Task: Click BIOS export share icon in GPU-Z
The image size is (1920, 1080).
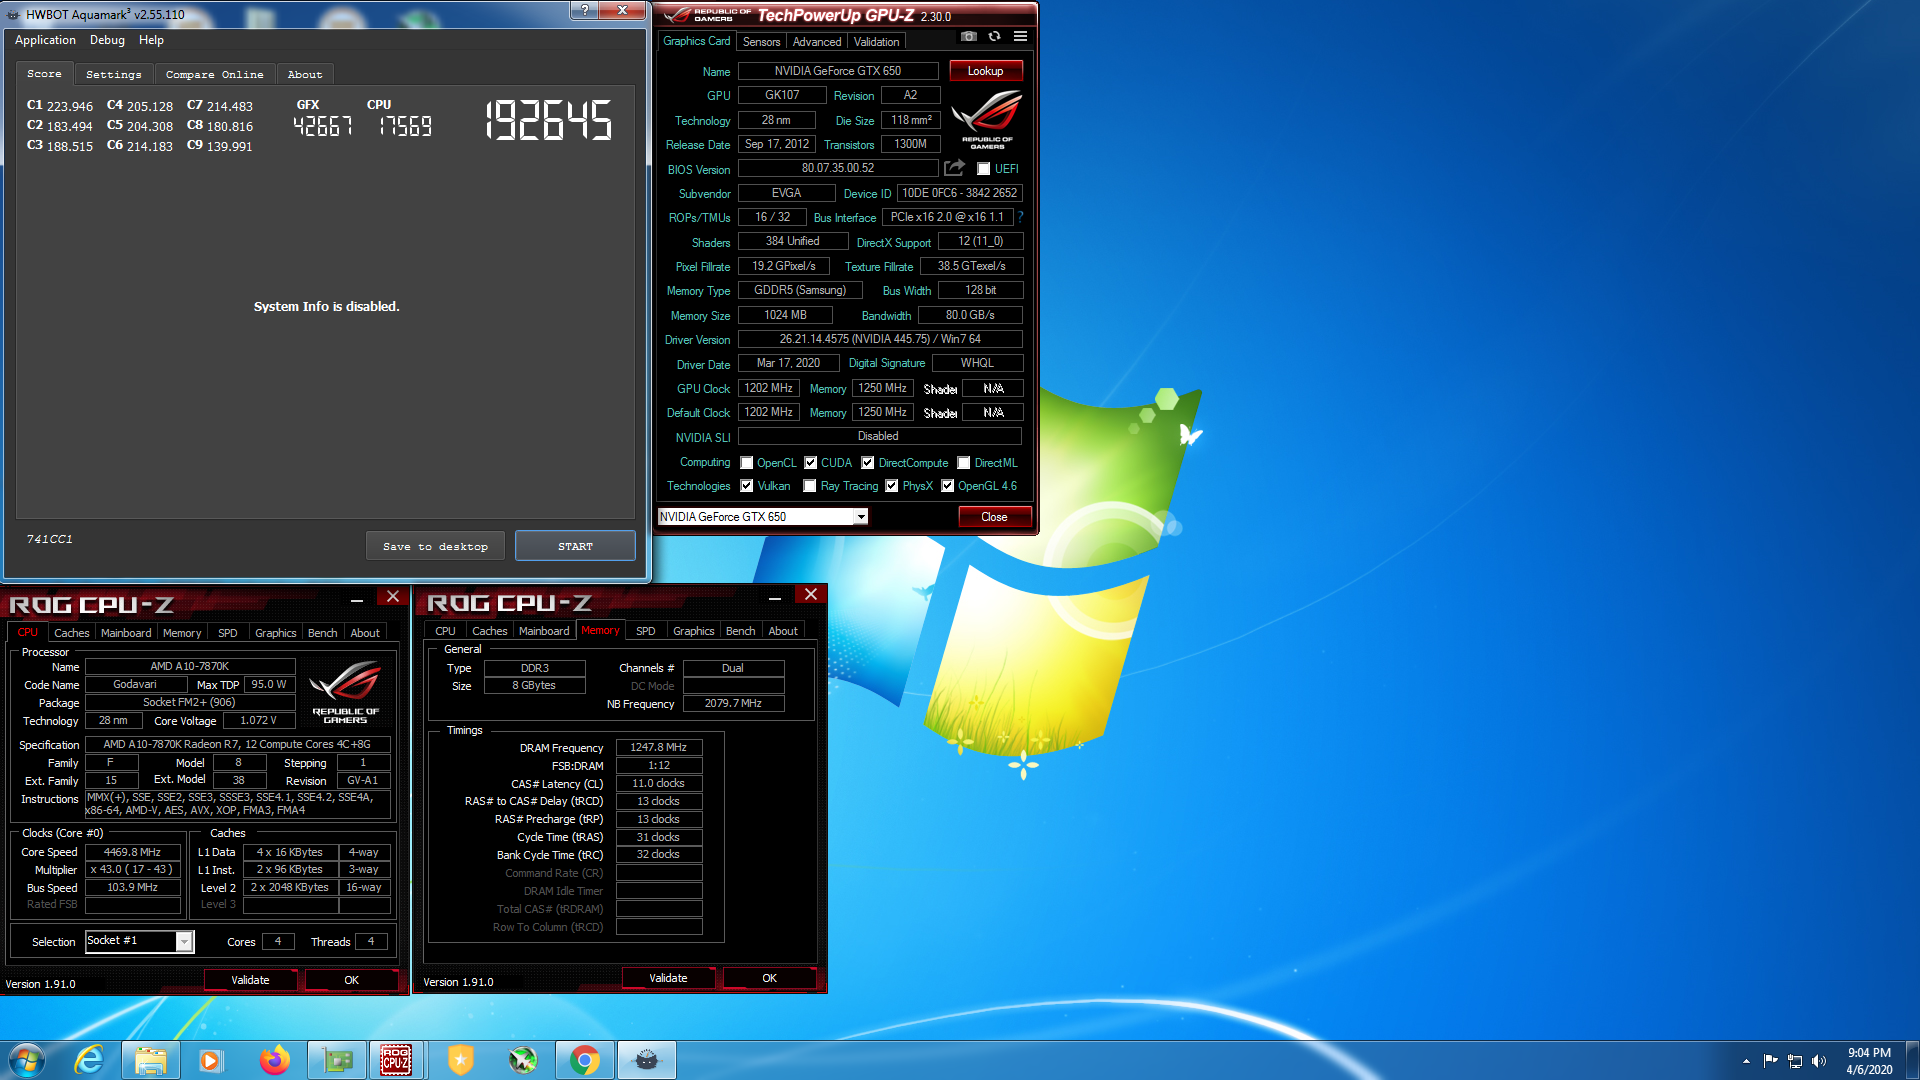Action: (954, 168)
